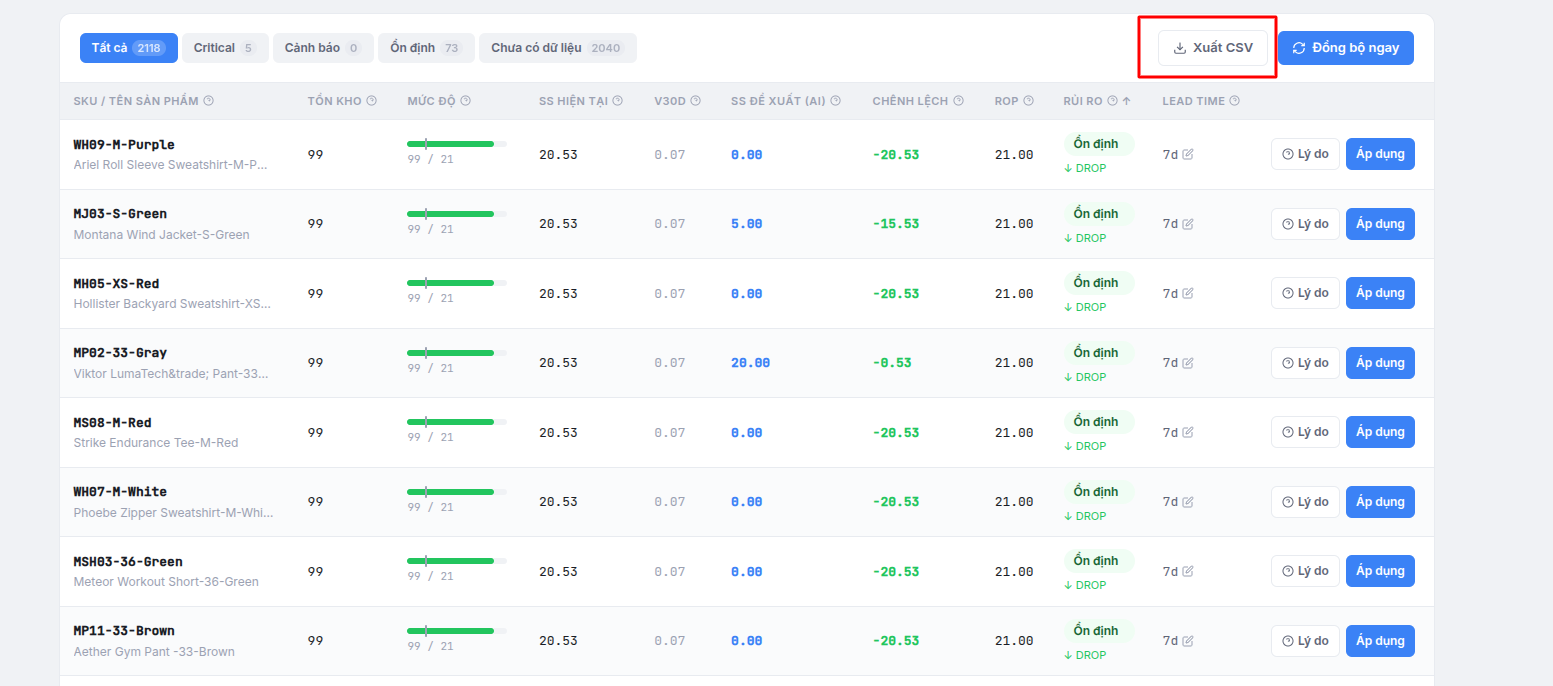
Task: Click product name Aether Gym Pant -33-Brown
Action: coord(154,652)
